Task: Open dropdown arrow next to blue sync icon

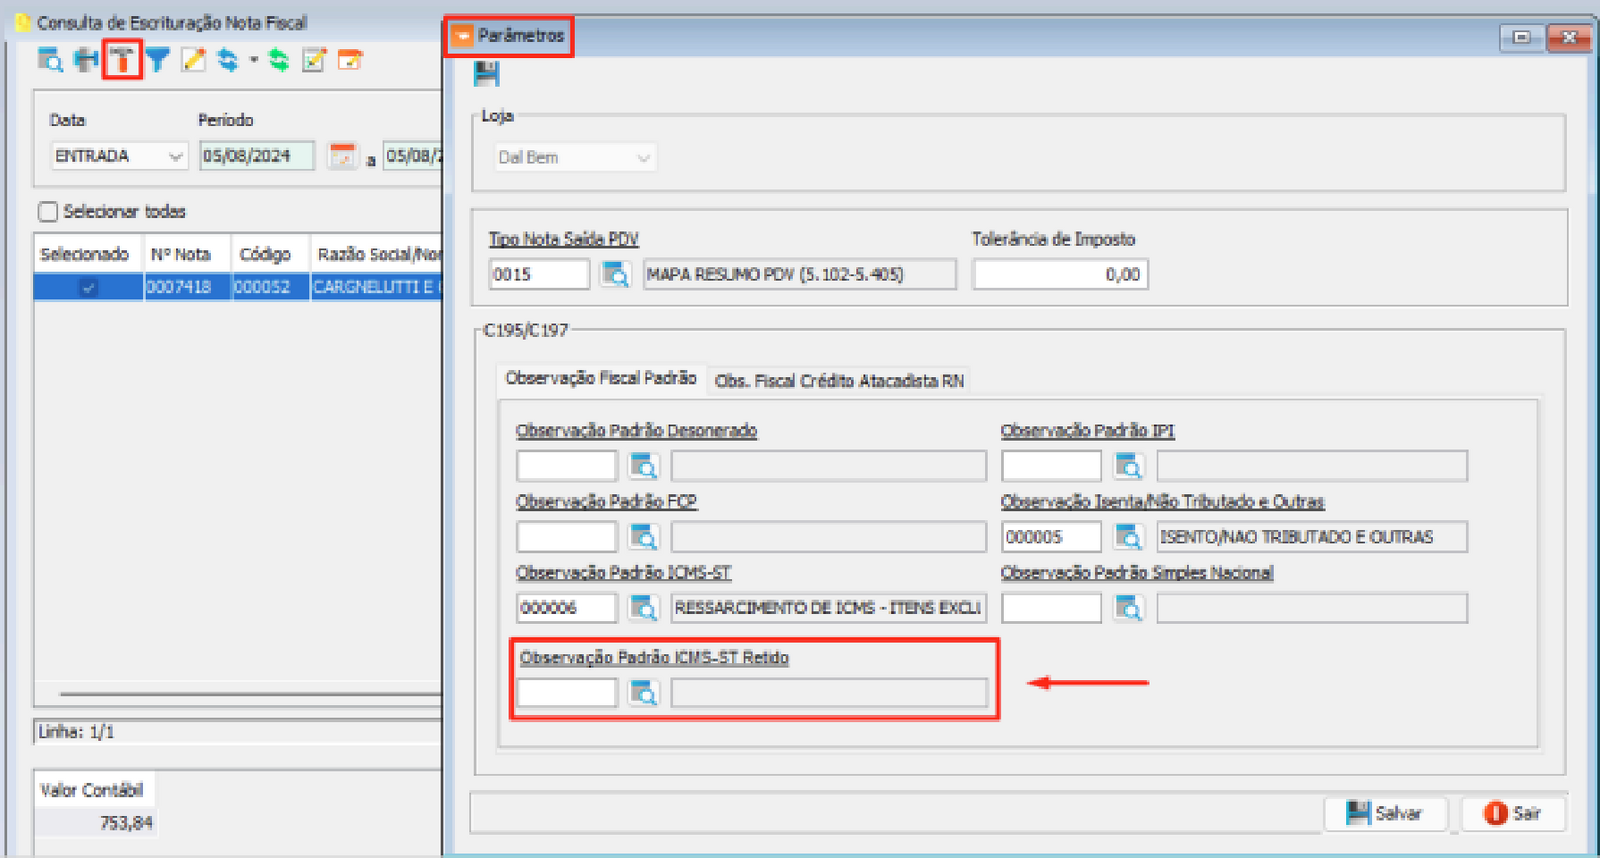Action: [x=254, y=61]
